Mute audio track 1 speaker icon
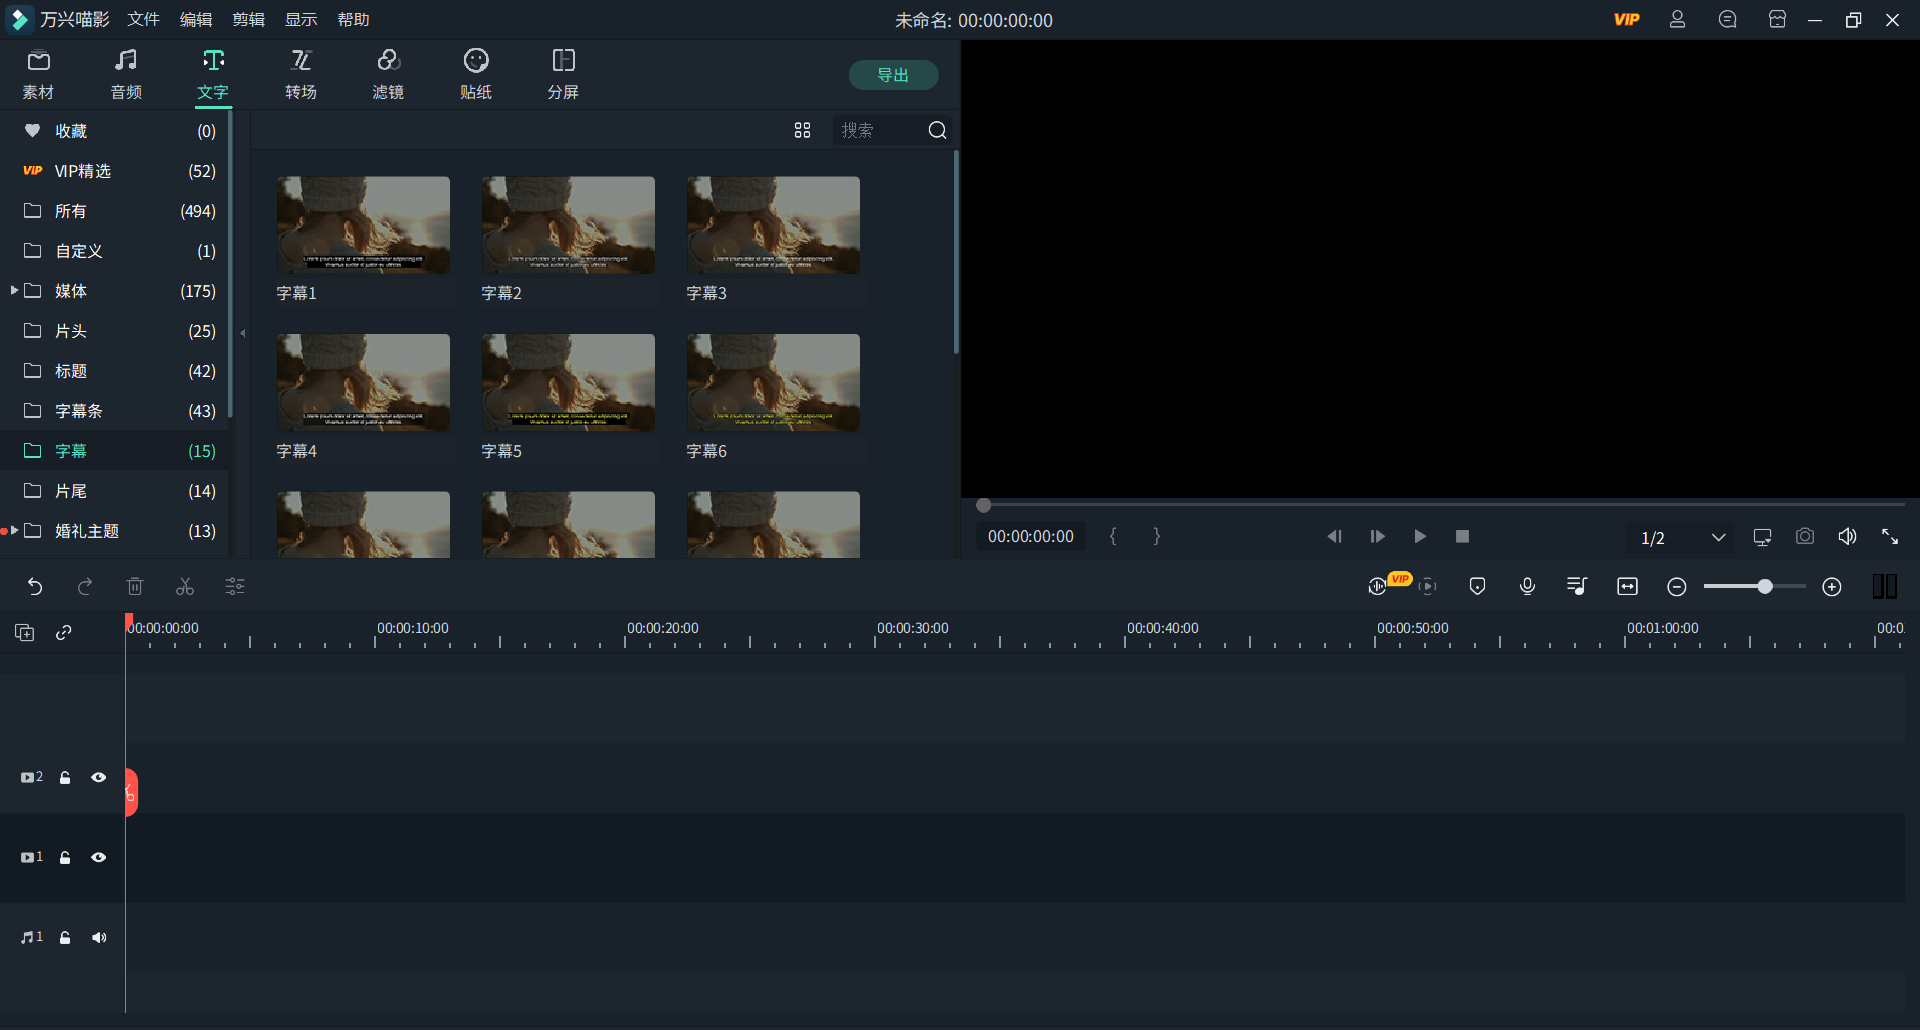Screen dimensions: 1920x1030 (99, 937)
